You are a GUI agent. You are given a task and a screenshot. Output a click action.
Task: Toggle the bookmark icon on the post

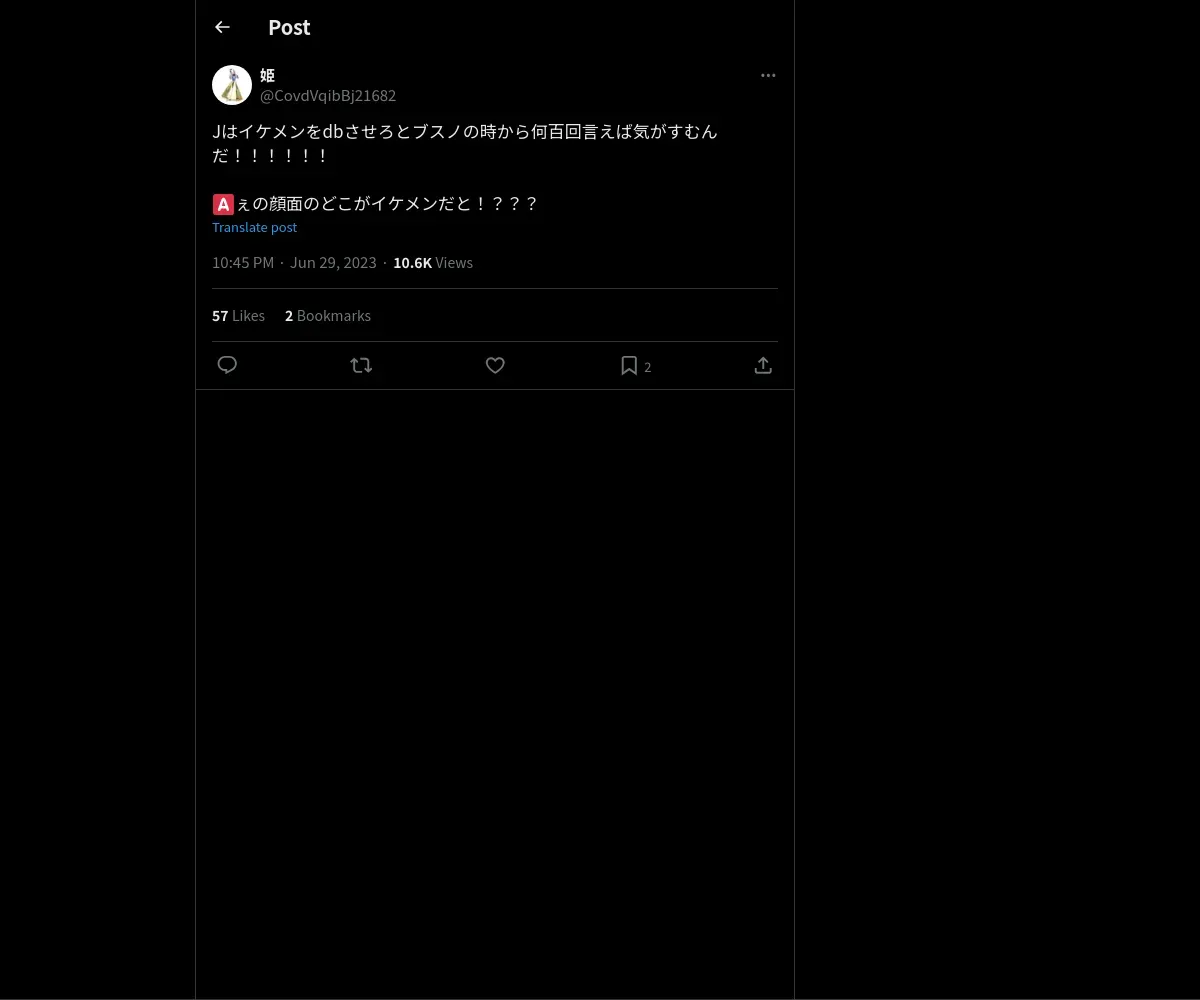pyautogui.click(x=629, y=365)
